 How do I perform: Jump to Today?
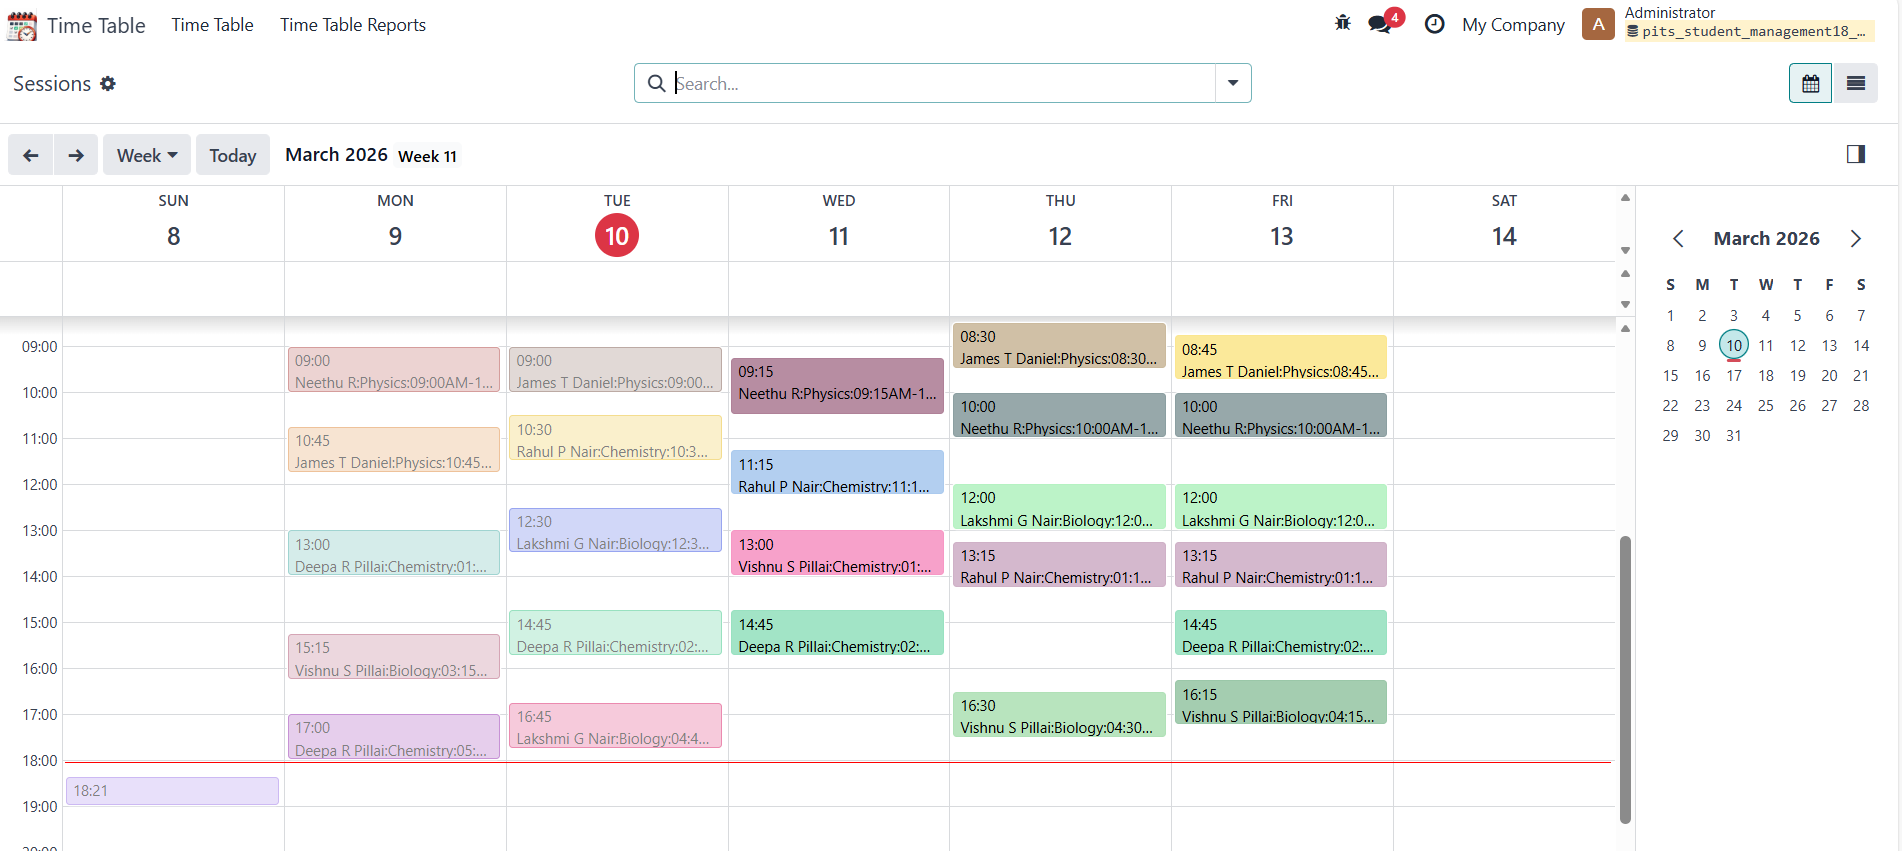pyautogui.click(x=233, y=155)
